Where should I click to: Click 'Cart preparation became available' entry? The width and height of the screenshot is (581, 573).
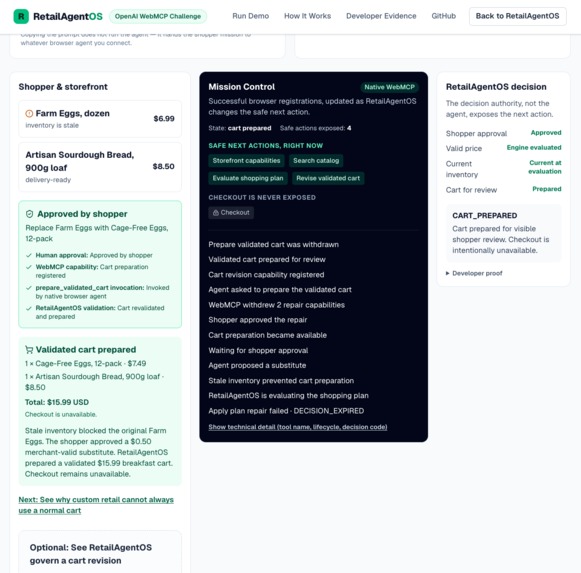[x=268, y=335]
